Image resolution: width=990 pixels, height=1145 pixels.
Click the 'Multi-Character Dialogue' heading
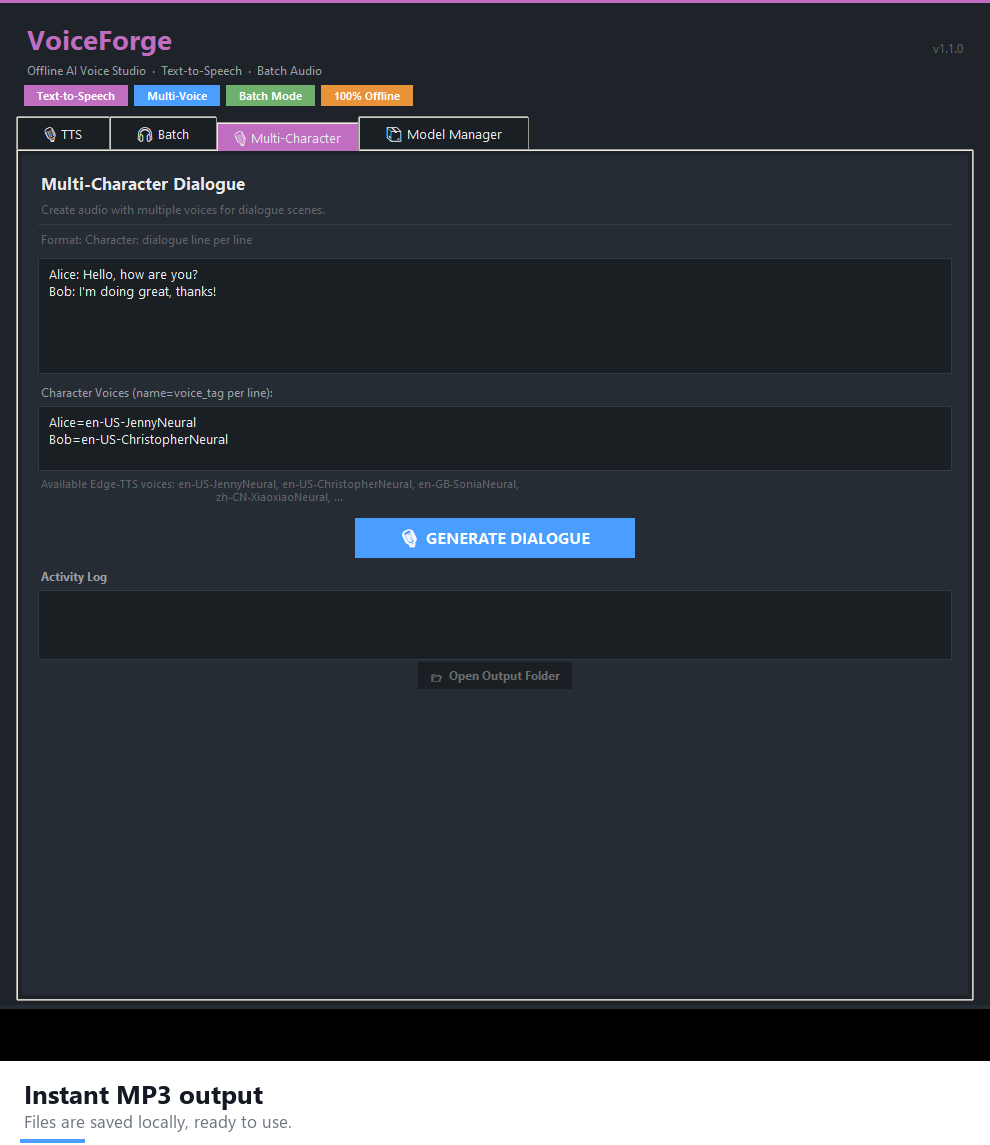(x=143, y=184)
